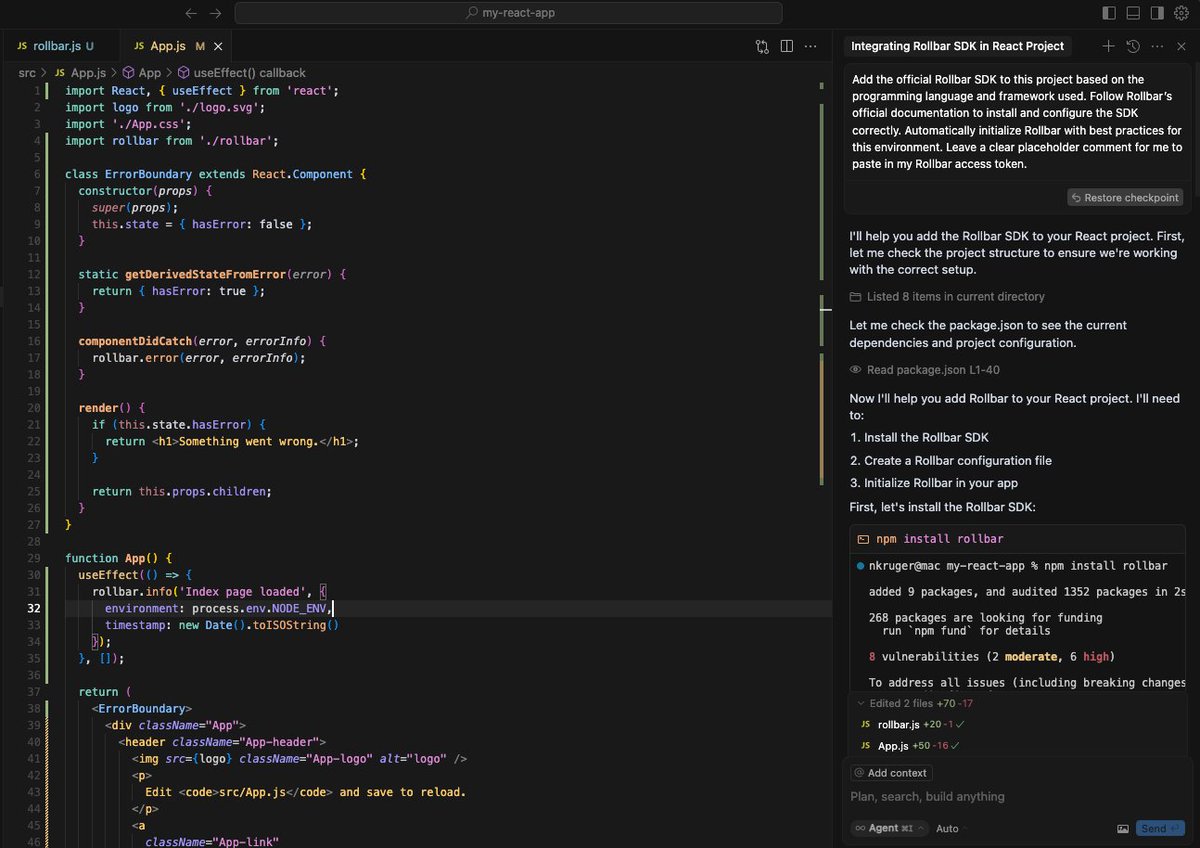Click the accept checkmark beside rollbar.js +20 -1

click(958, 724)
